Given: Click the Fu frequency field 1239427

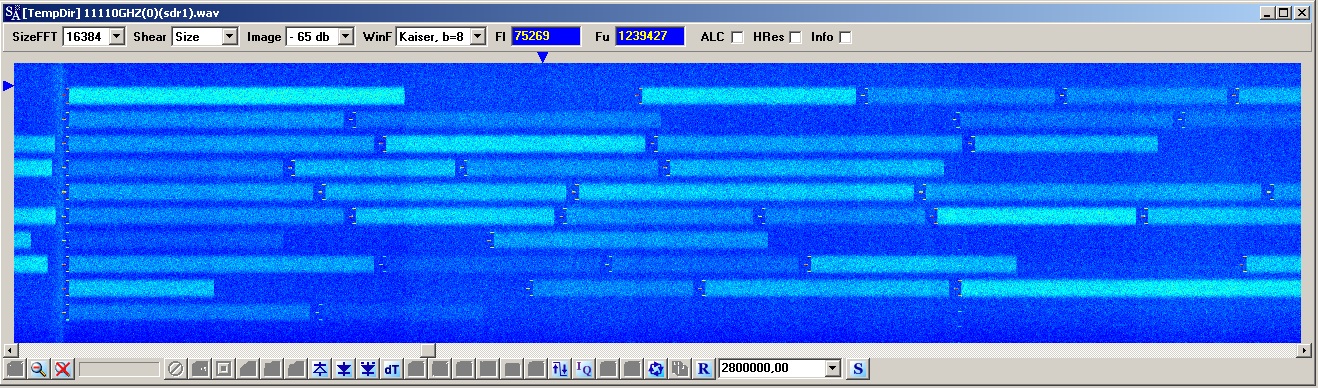Looking at the screenshot, I should tap(650, 36).
